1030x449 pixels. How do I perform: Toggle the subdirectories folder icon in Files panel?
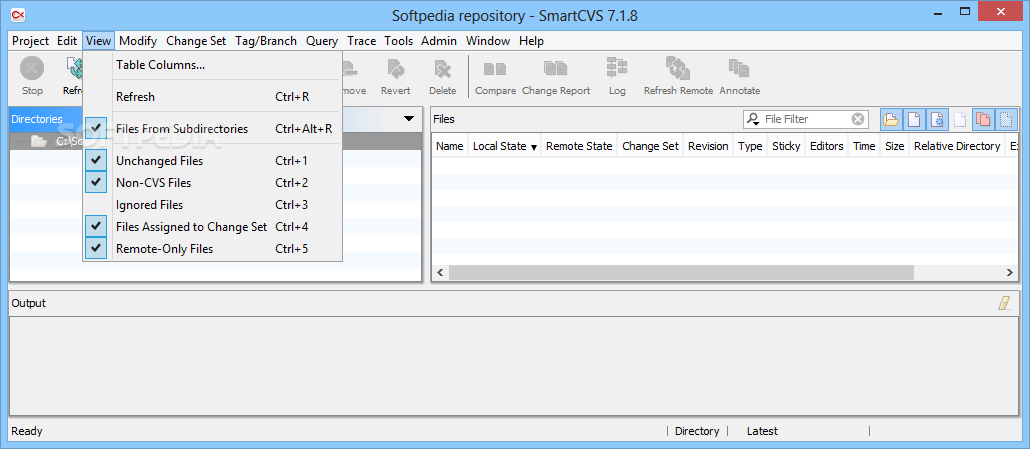click(x=891, y=119)
